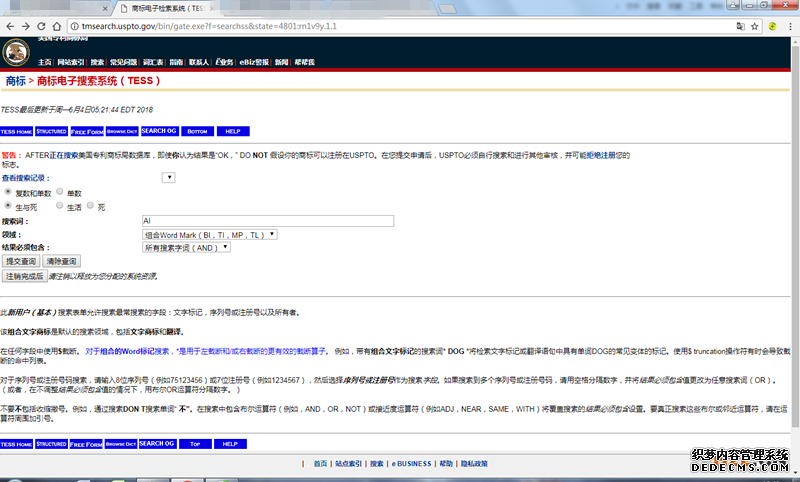Screen dimensions: 800x482
Task: Open 词汇表 in the top navigation
Action: click(x=153, y=62)
